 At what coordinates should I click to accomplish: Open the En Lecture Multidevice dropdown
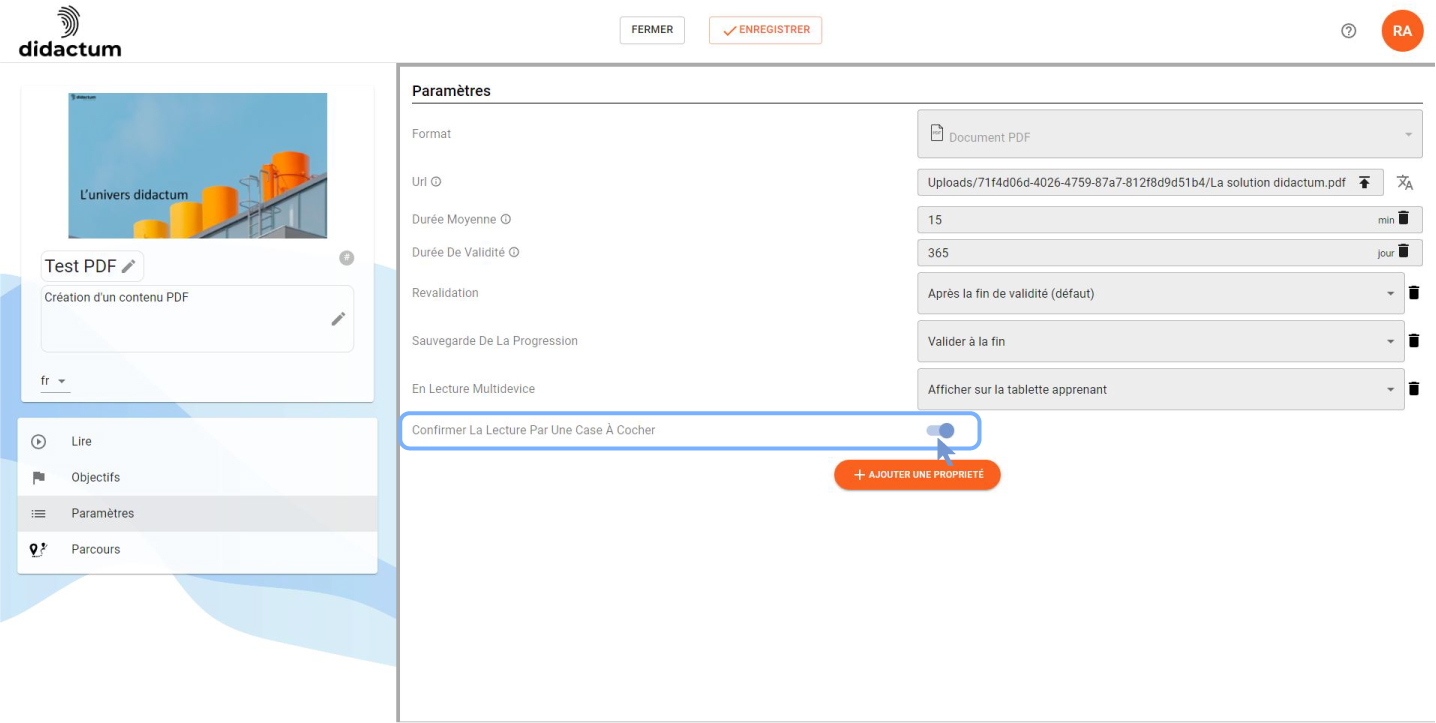(x=1160, y=389)
